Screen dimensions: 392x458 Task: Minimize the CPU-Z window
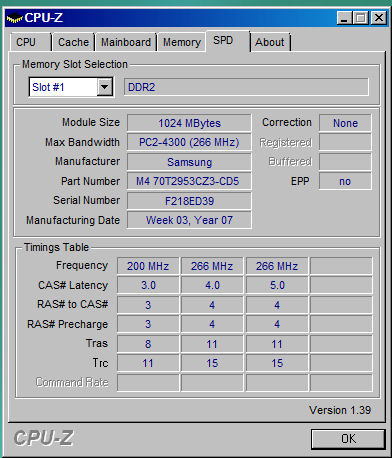pos(345,18)
